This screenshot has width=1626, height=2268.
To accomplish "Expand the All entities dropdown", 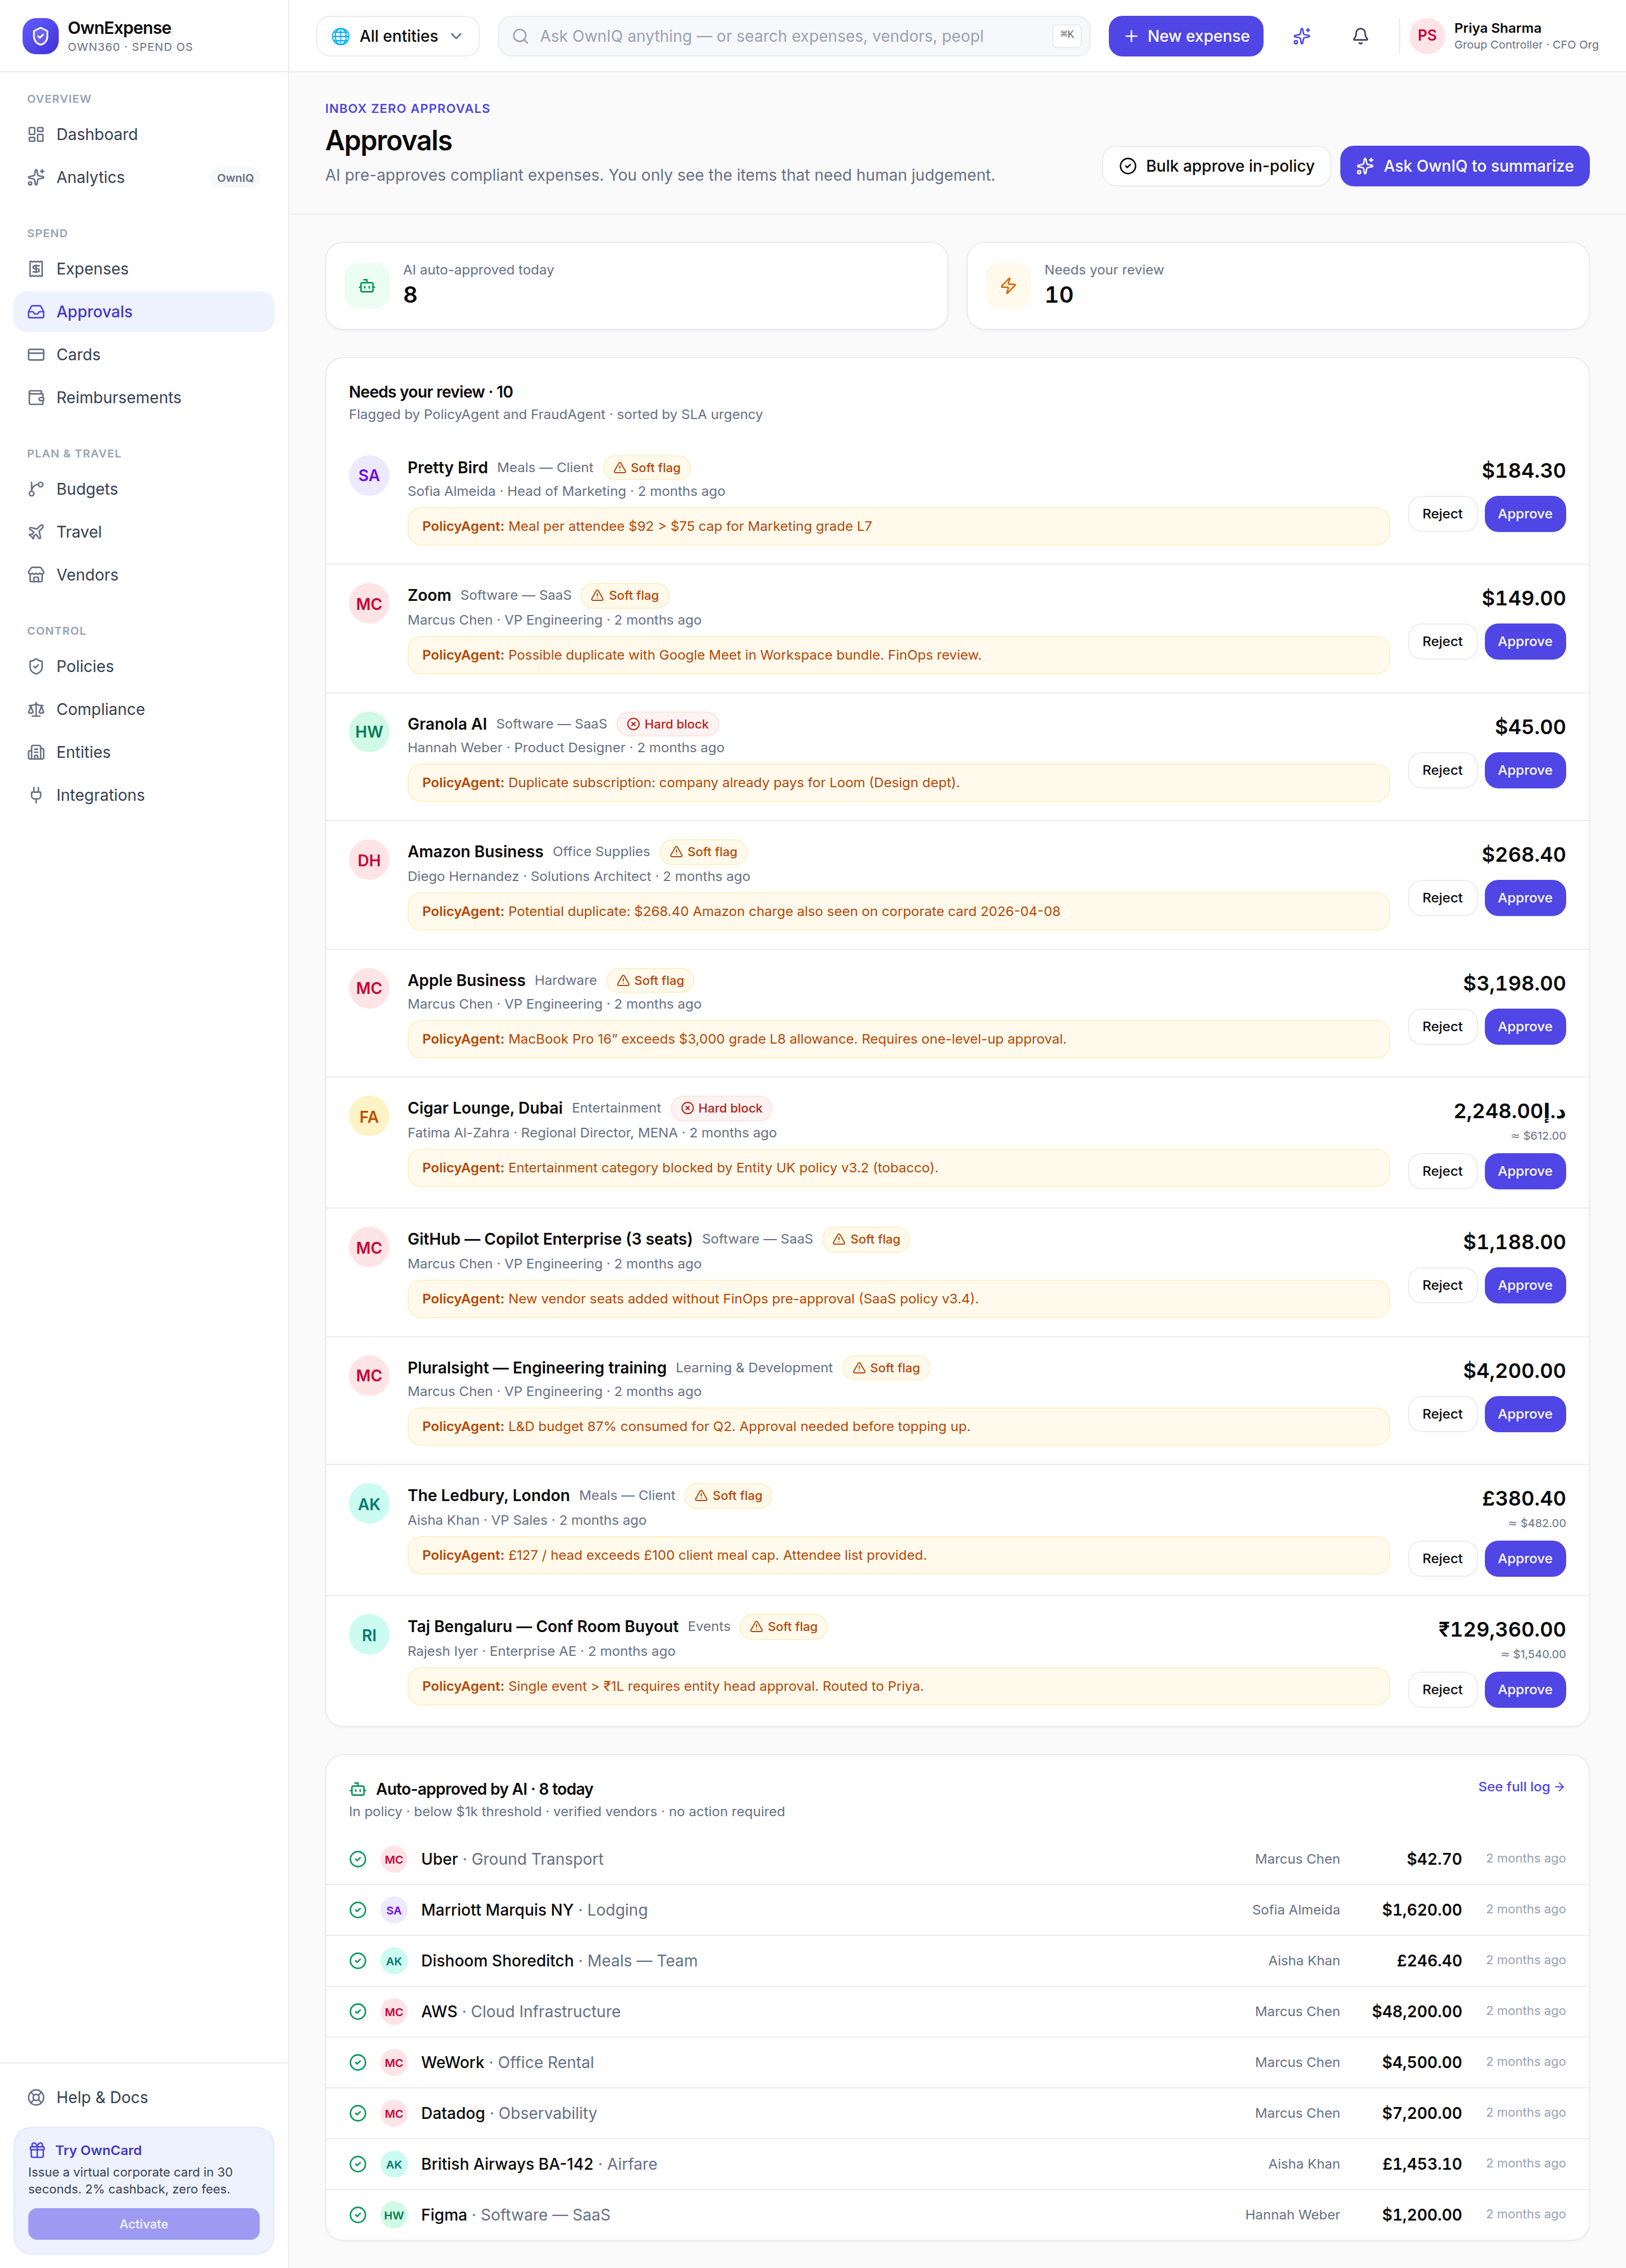I will tap(398, 36).
